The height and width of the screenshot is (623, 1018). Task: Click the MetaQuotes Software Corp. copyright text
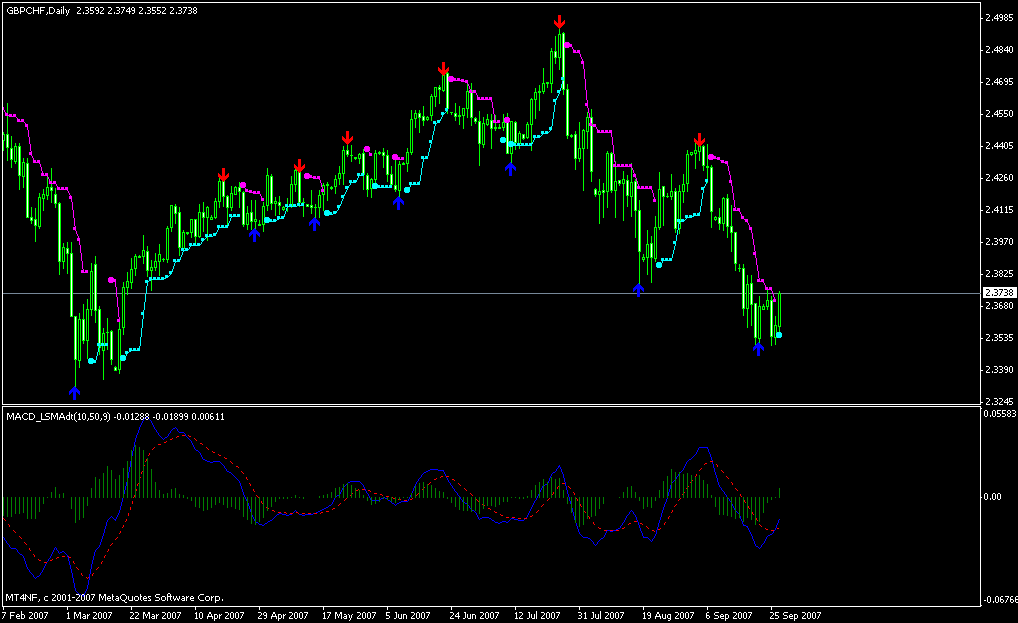point(110,597)
